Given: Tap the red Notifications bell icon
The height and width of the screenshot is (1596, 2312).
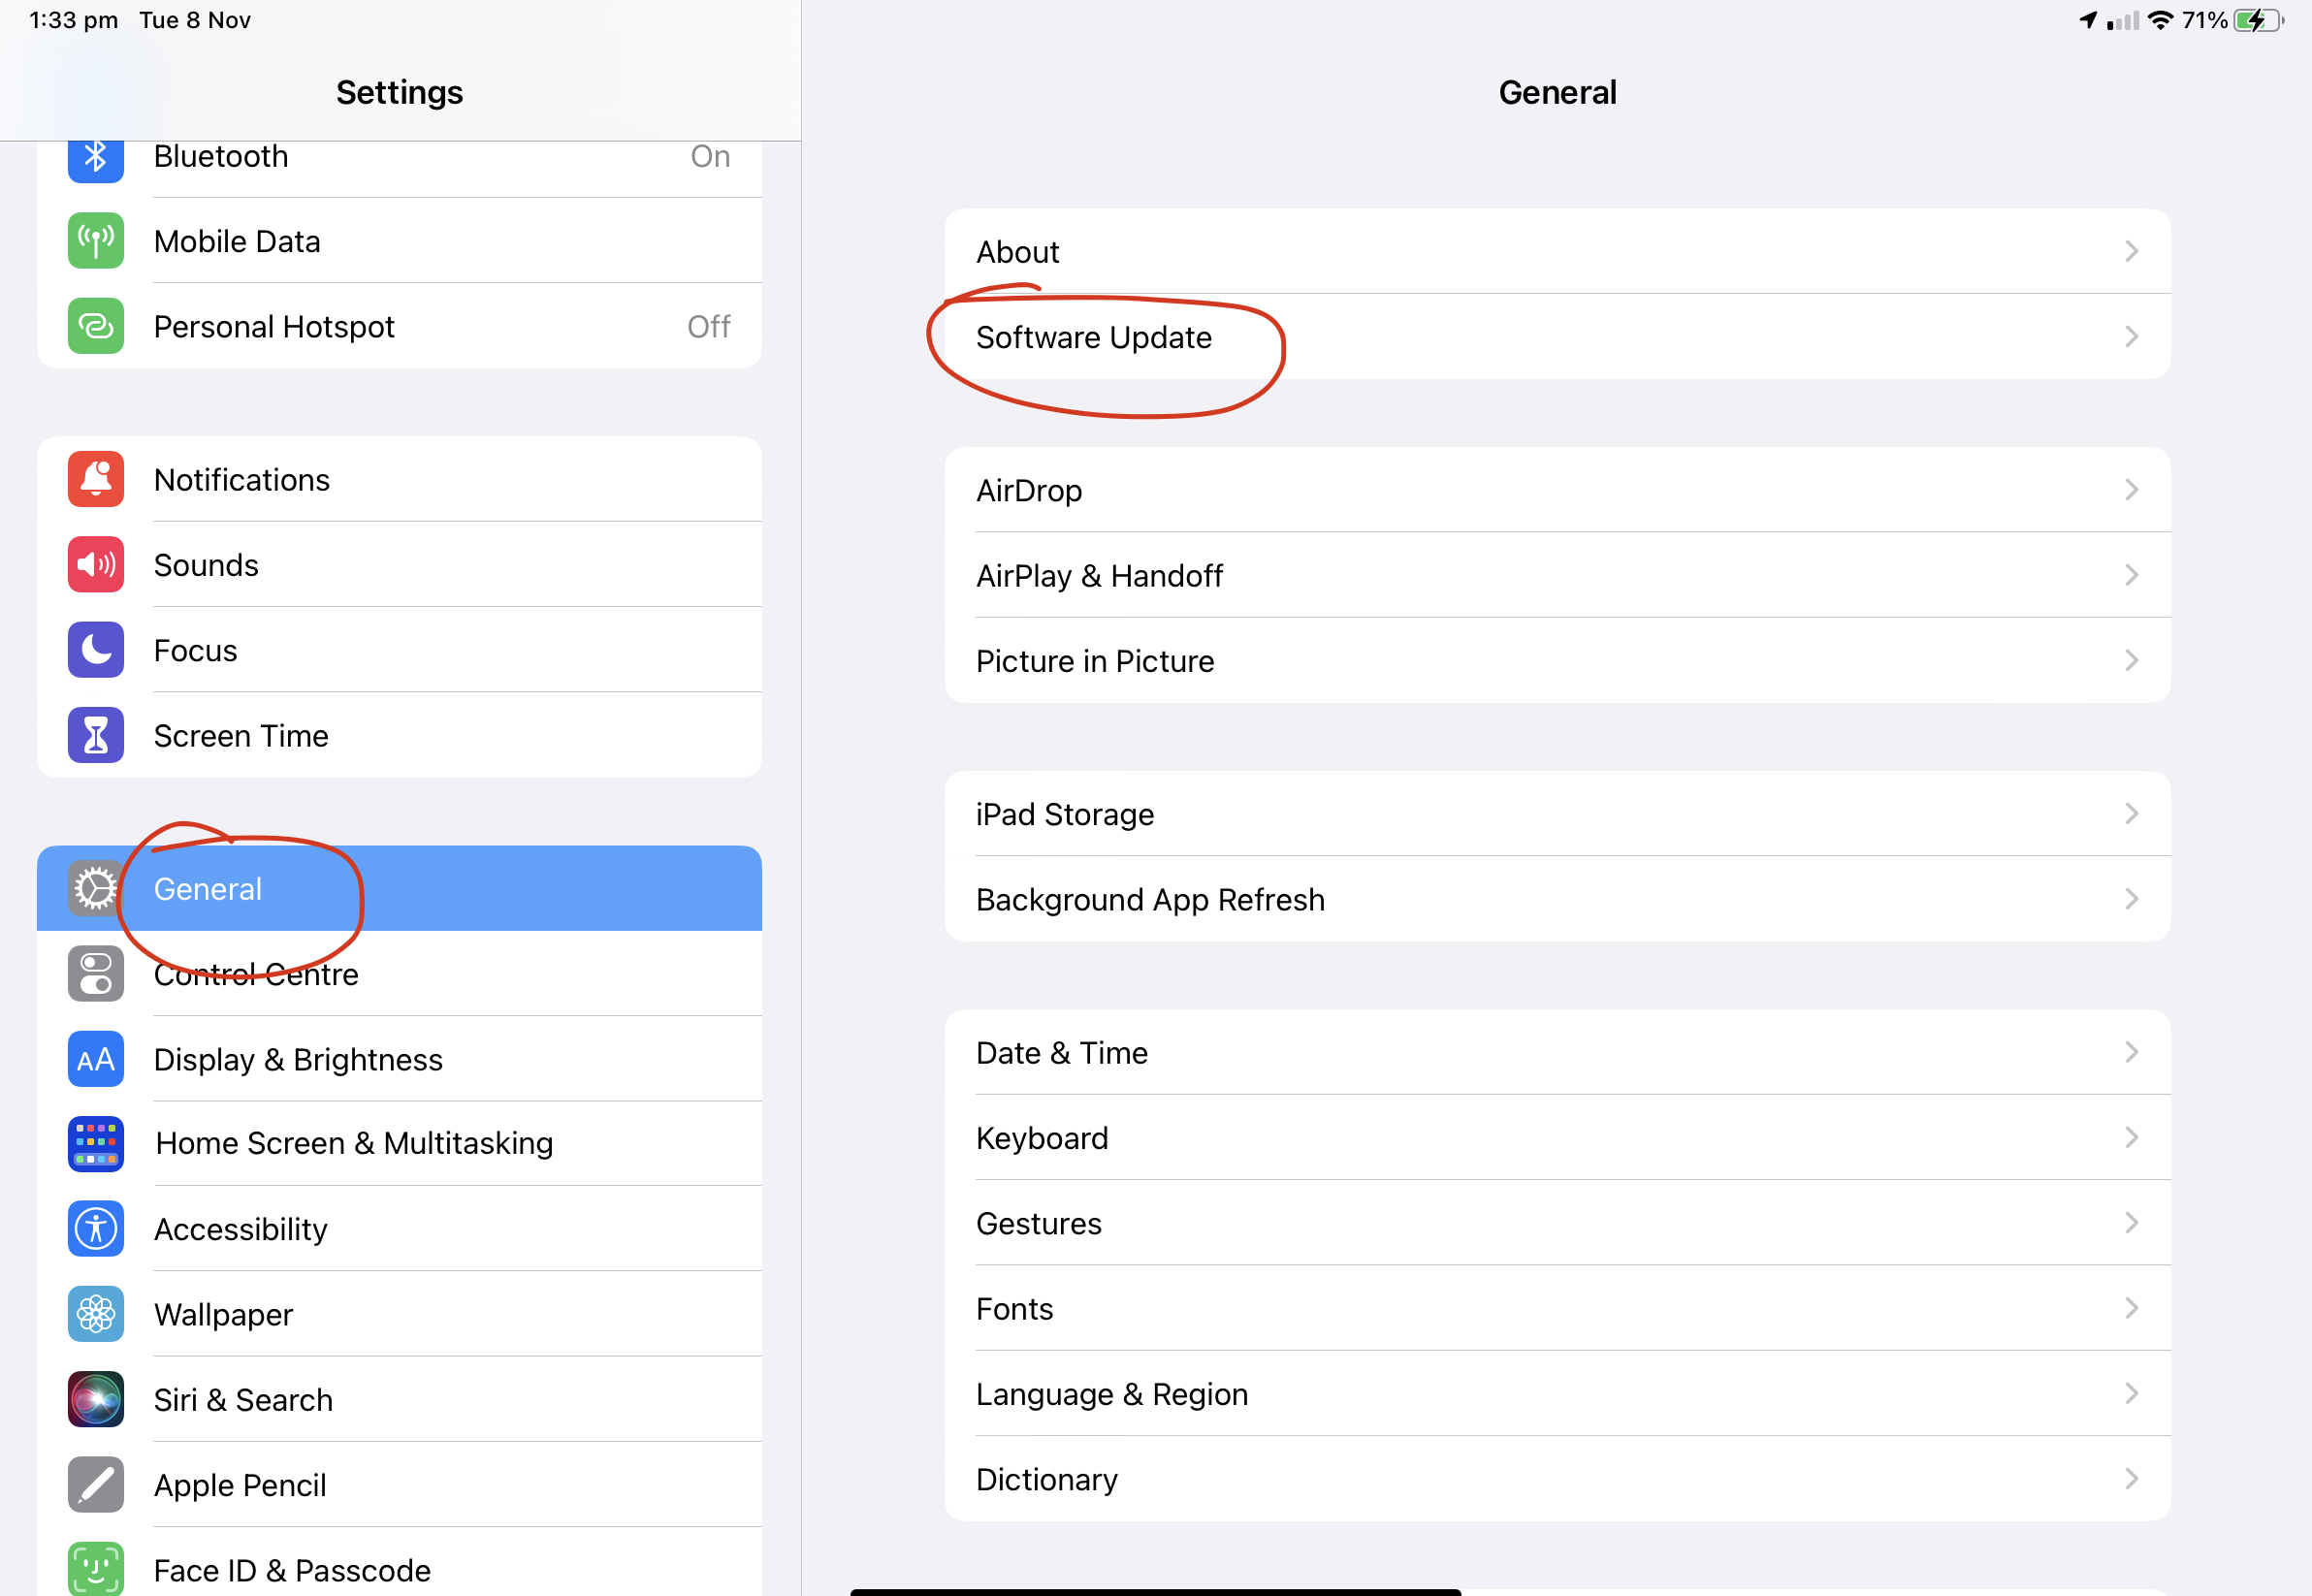Looking at the screenshot, I should [x=95, y=479].
